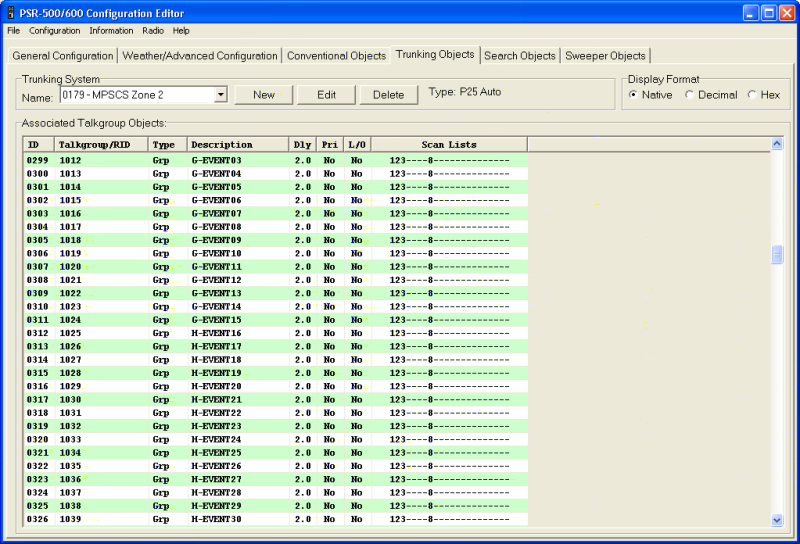Open the Sweeper Objects tab
Viewport: 800px width, 544px height.
click(x=606, y=56)
